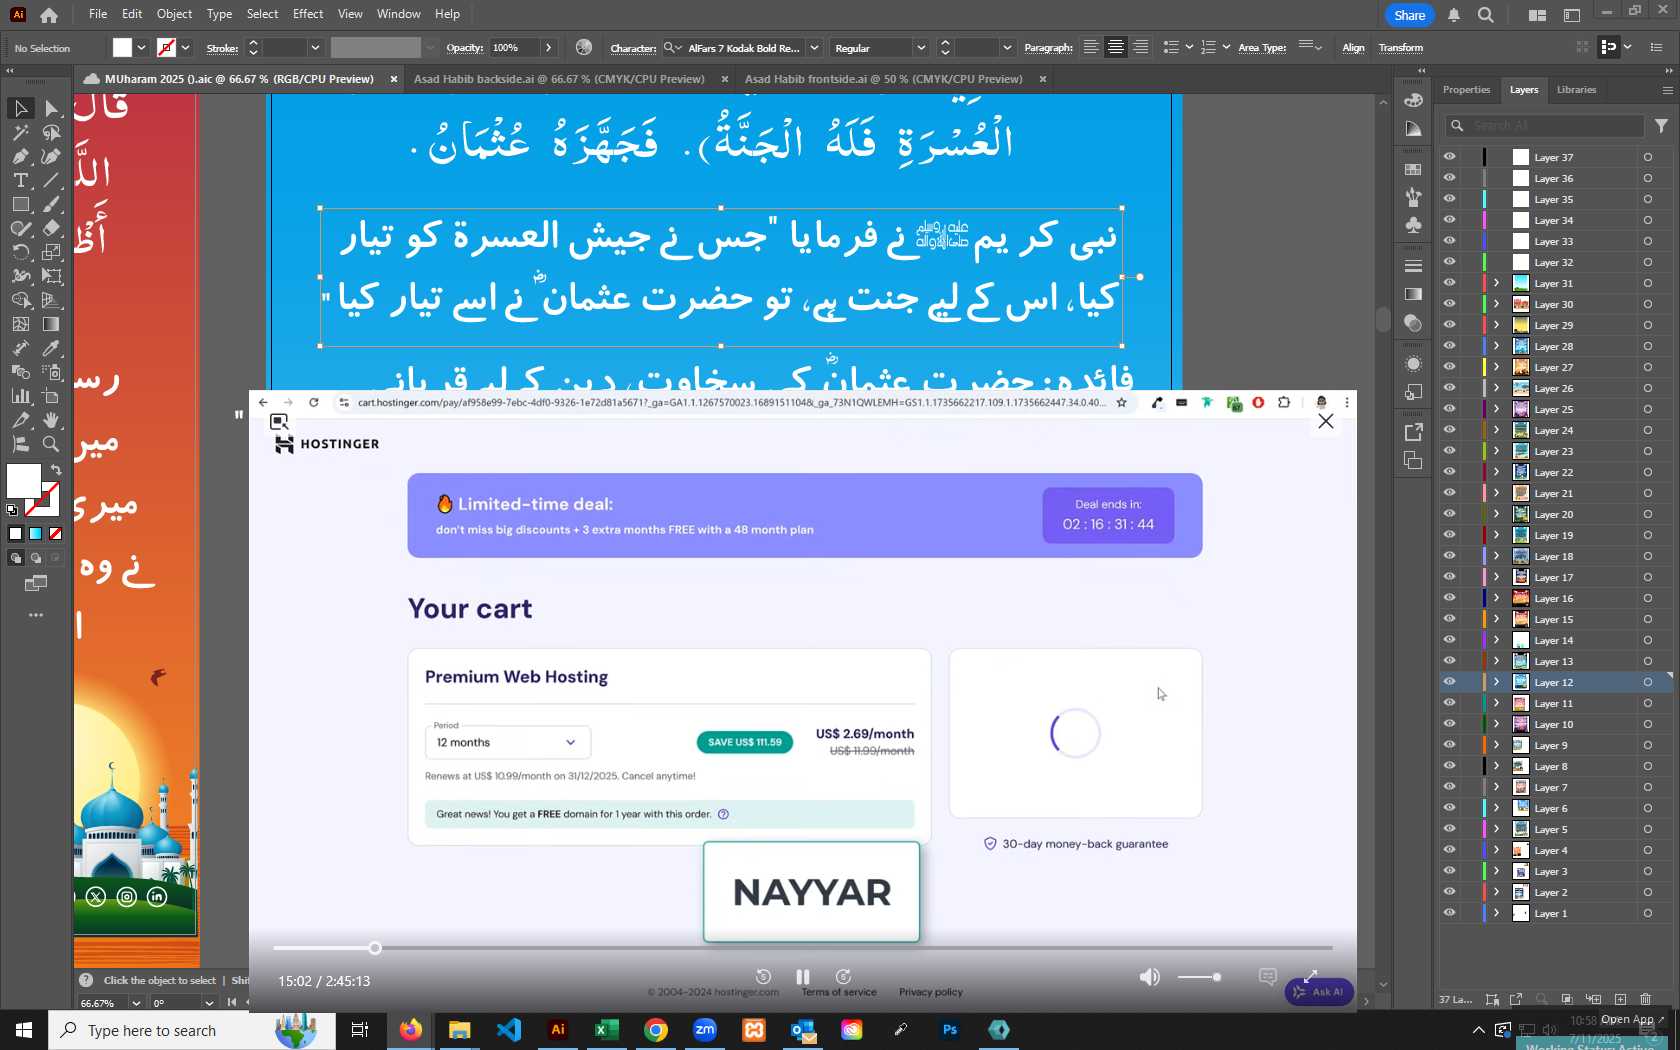Select the Eraser tool
The image size is (1680, 1050).
[52, 228]
